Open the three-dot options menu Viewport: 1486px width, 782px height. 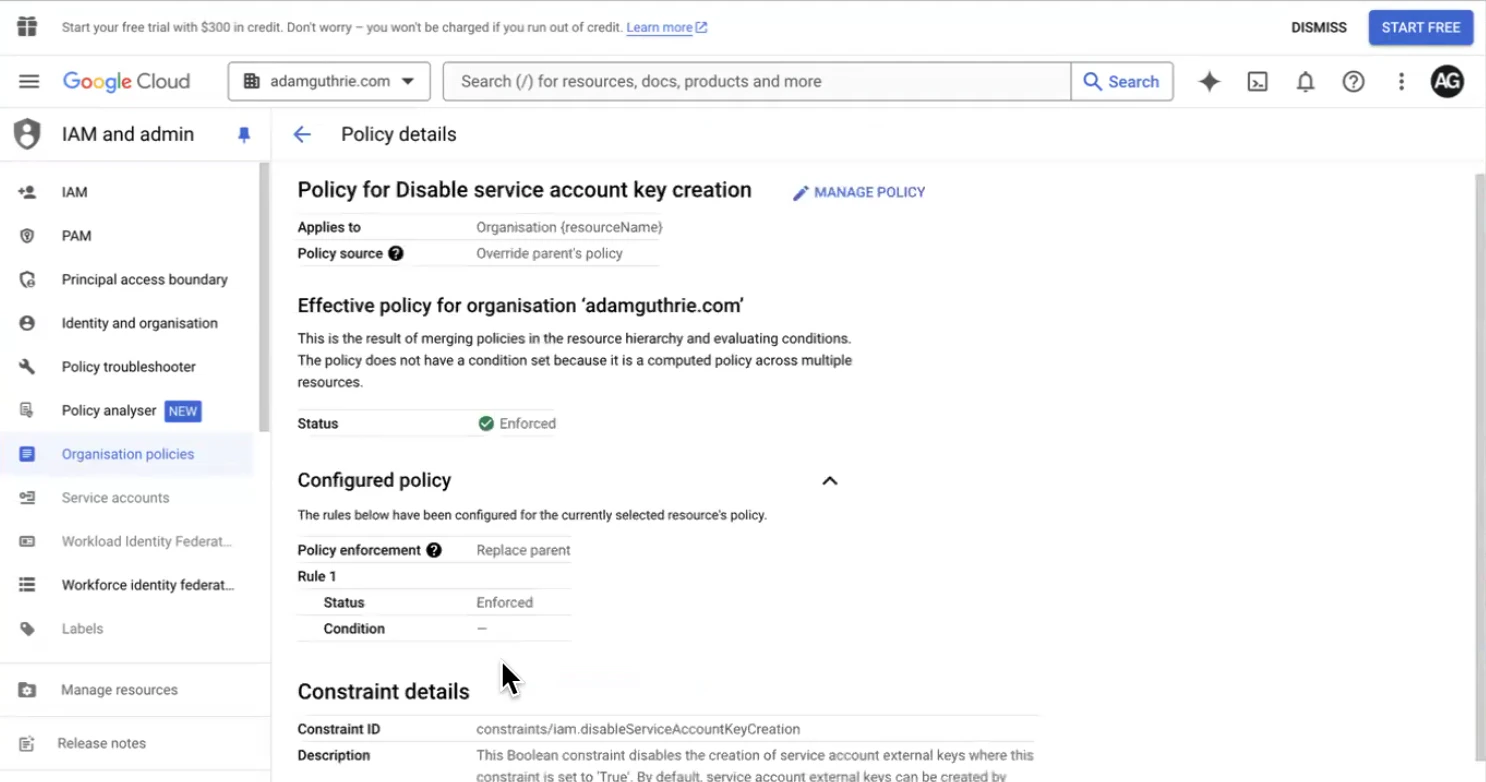1401,81
